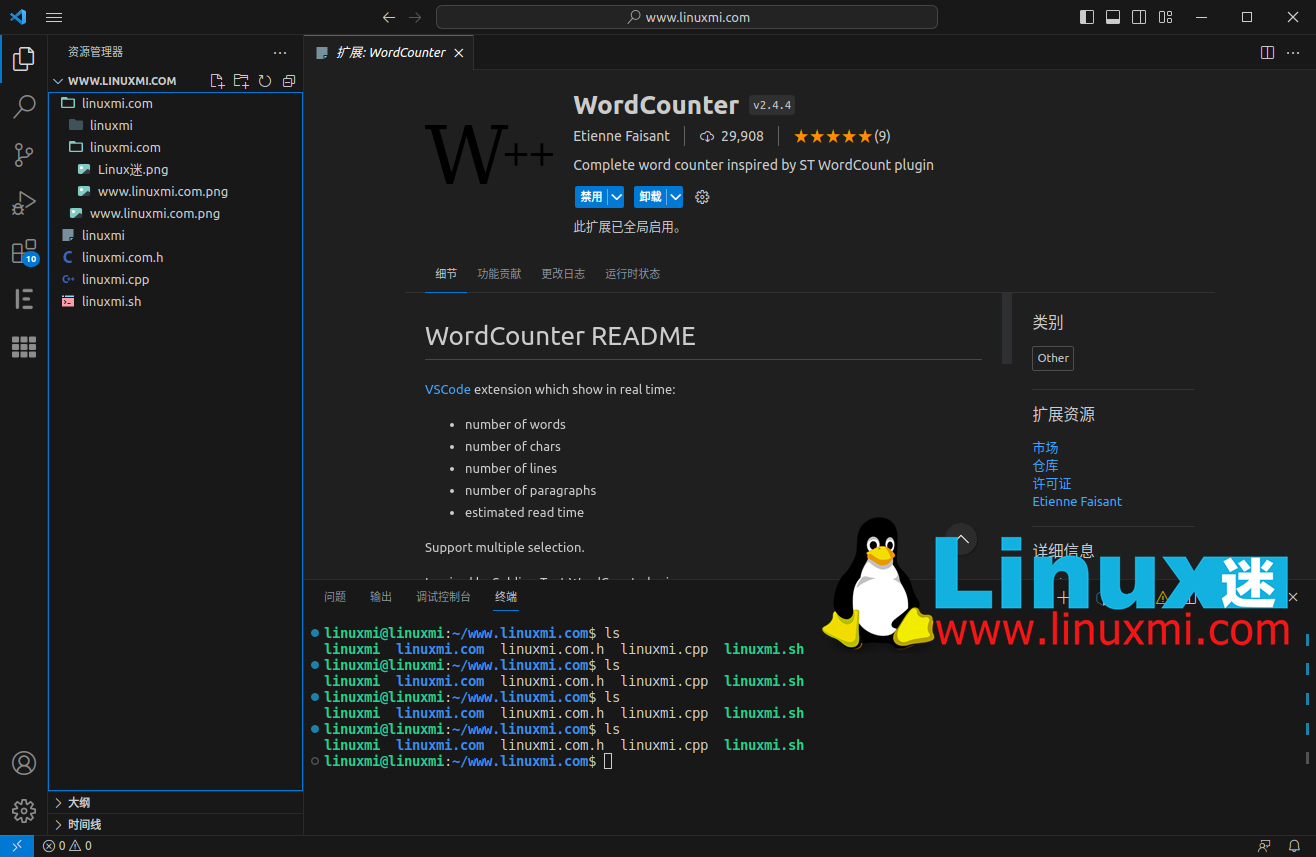Open the Extensions view with badge 10
Screen dimensions: 1316x857
tap(24, 252)
